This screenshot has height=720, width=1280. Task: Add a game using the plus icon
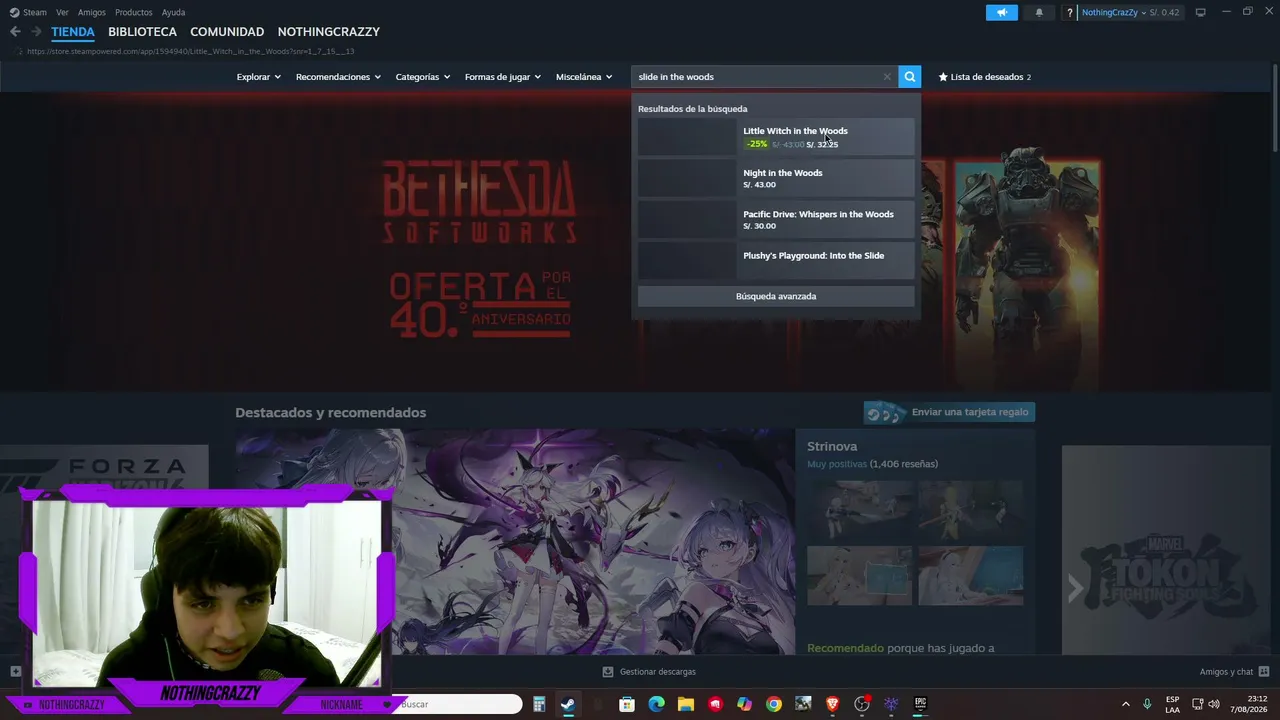(15, 672)
